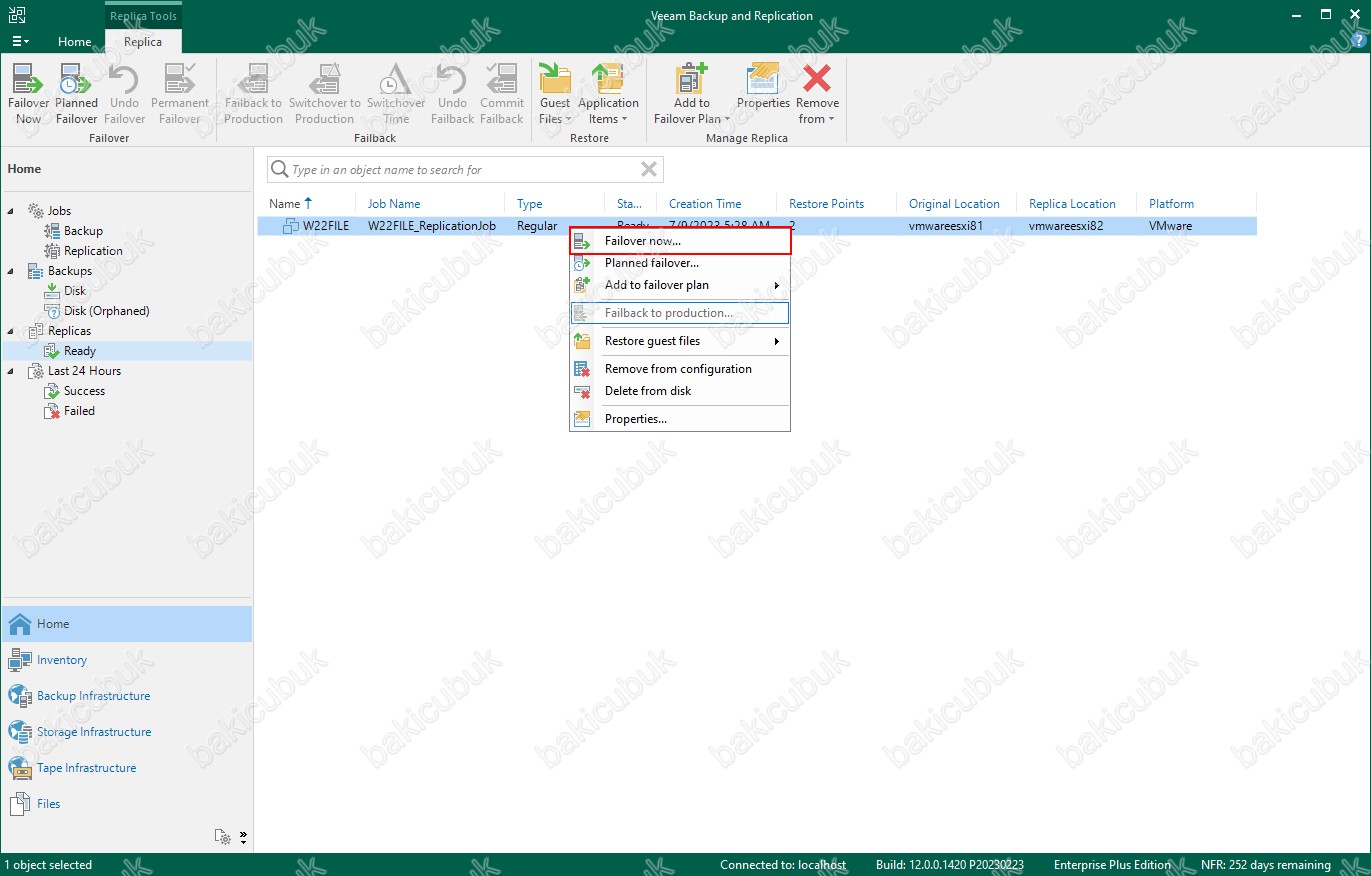Viewport: 1371px width, 876px height.
Task: Click the vmwareesxi82 replica location cell
Action: point(1066,226)
